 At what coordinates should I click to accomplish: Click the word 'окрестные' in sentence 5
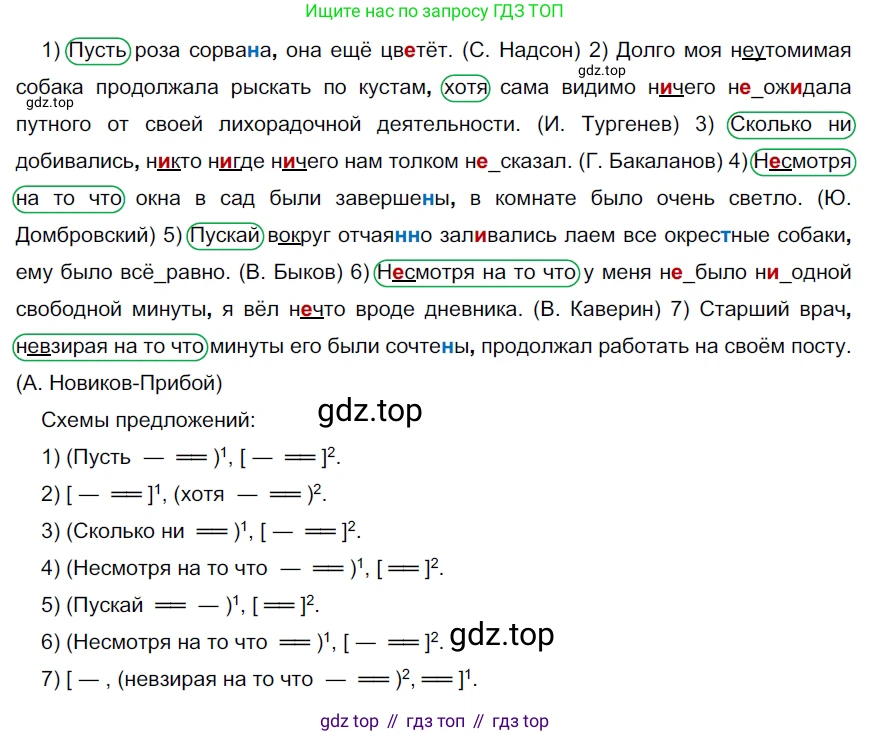click(716, 236)
